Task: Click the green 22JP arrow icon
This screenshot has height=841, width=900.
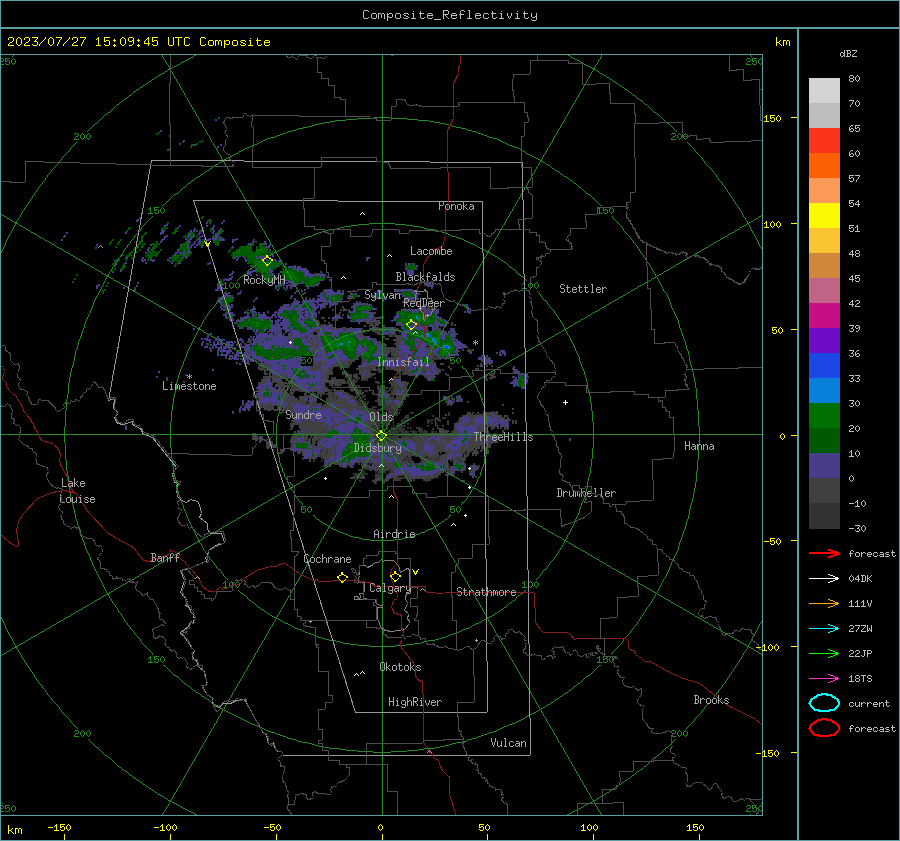Action: click(x=824, y=653)
